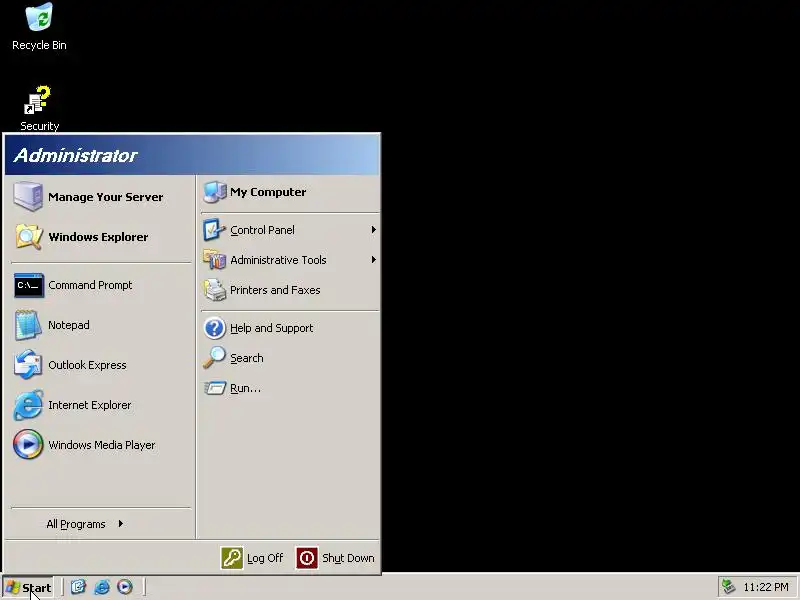The image size is (800, 600).
Task: Choose Printers and Faxes label
Action: [x=275, y=290]
